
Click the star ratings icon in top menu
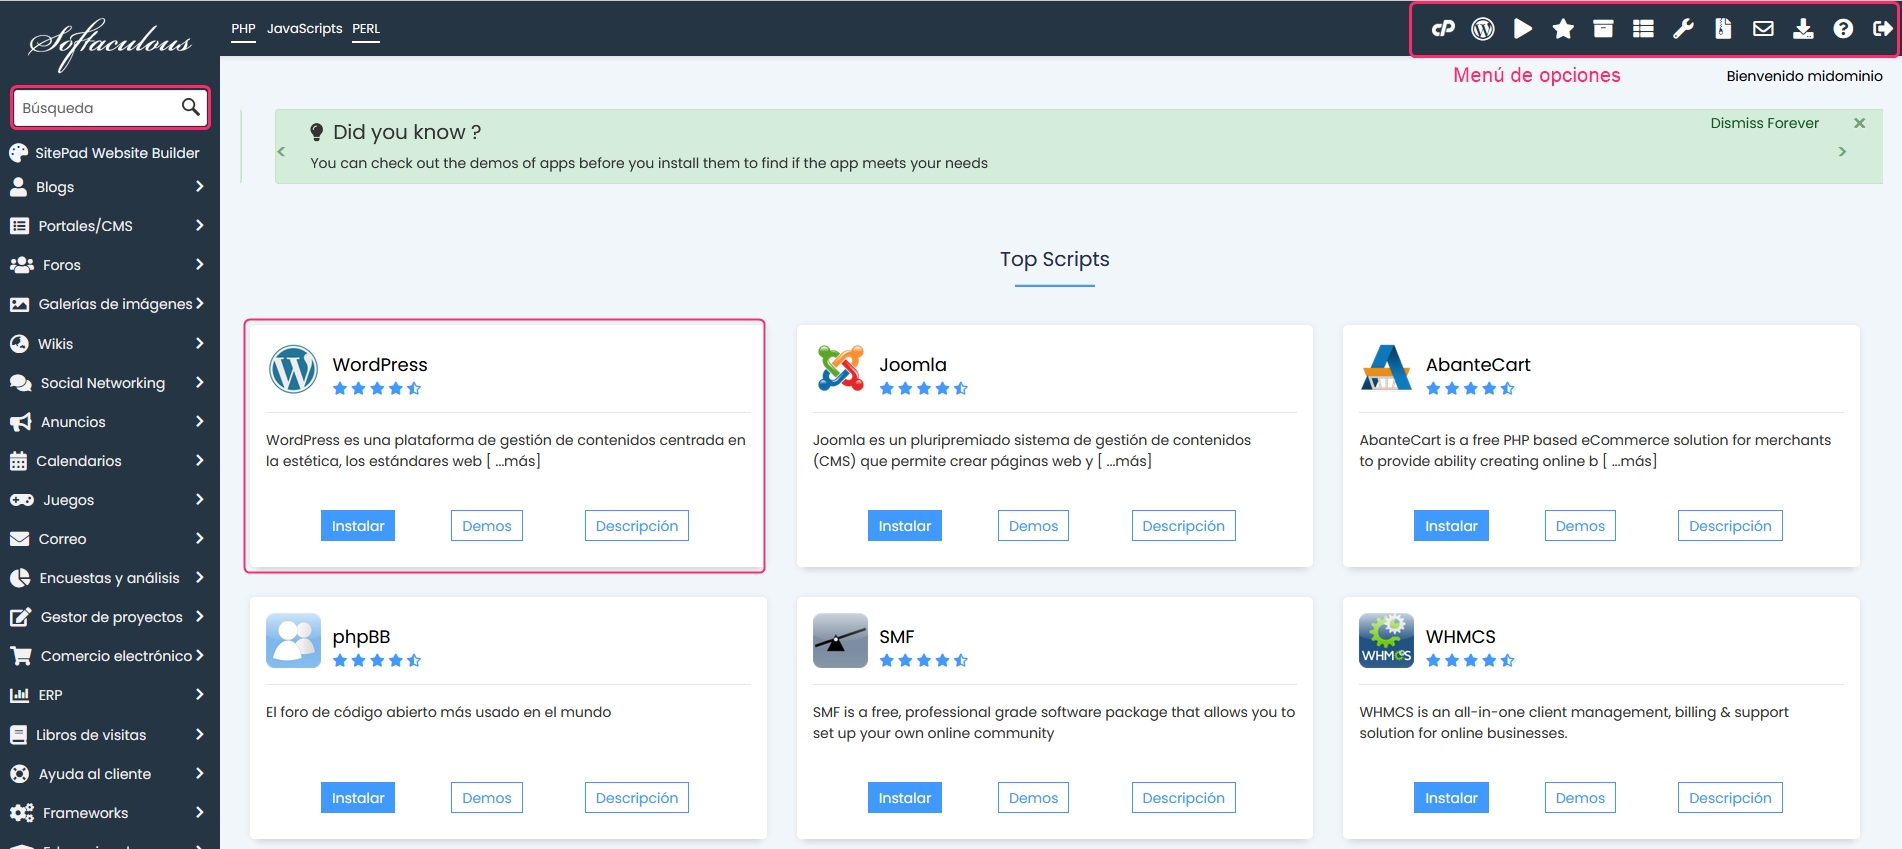(1563, 29)
